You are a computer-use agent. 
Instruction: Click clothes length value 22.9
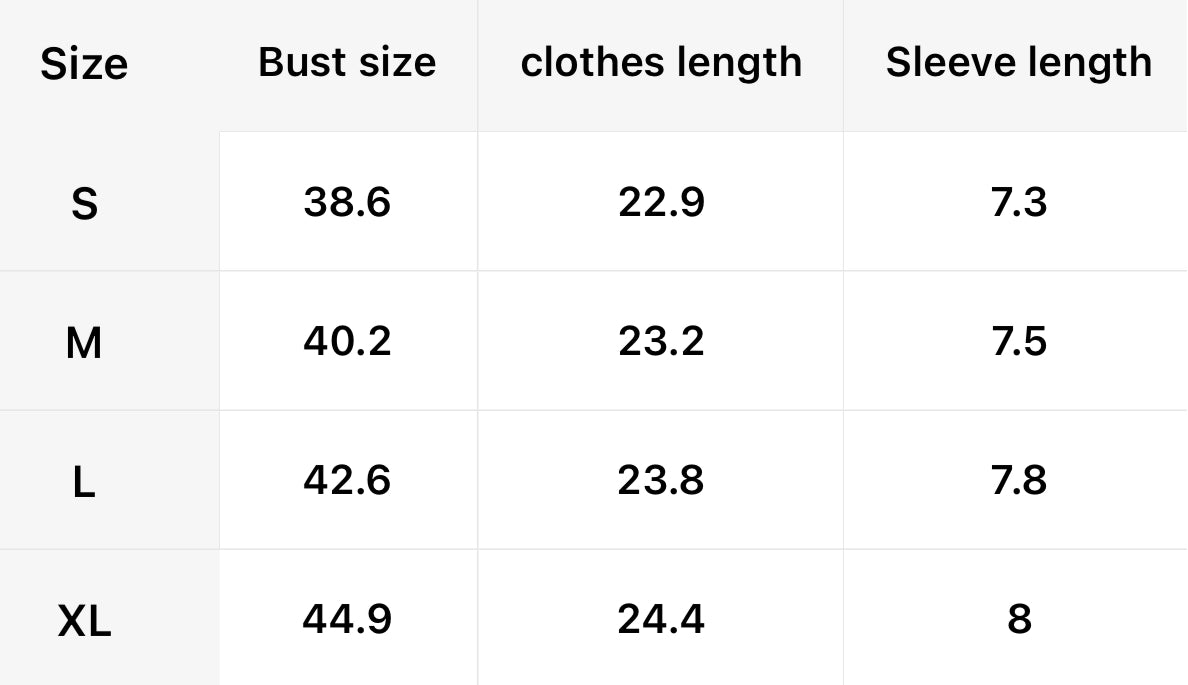pos(661,203)
